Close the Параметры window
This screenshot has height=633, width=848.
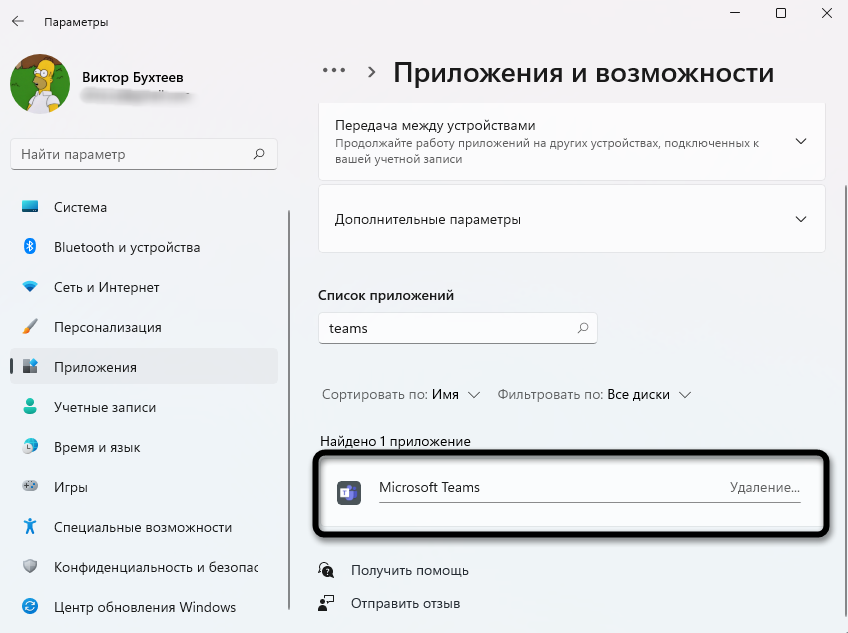tap(827, 13)
